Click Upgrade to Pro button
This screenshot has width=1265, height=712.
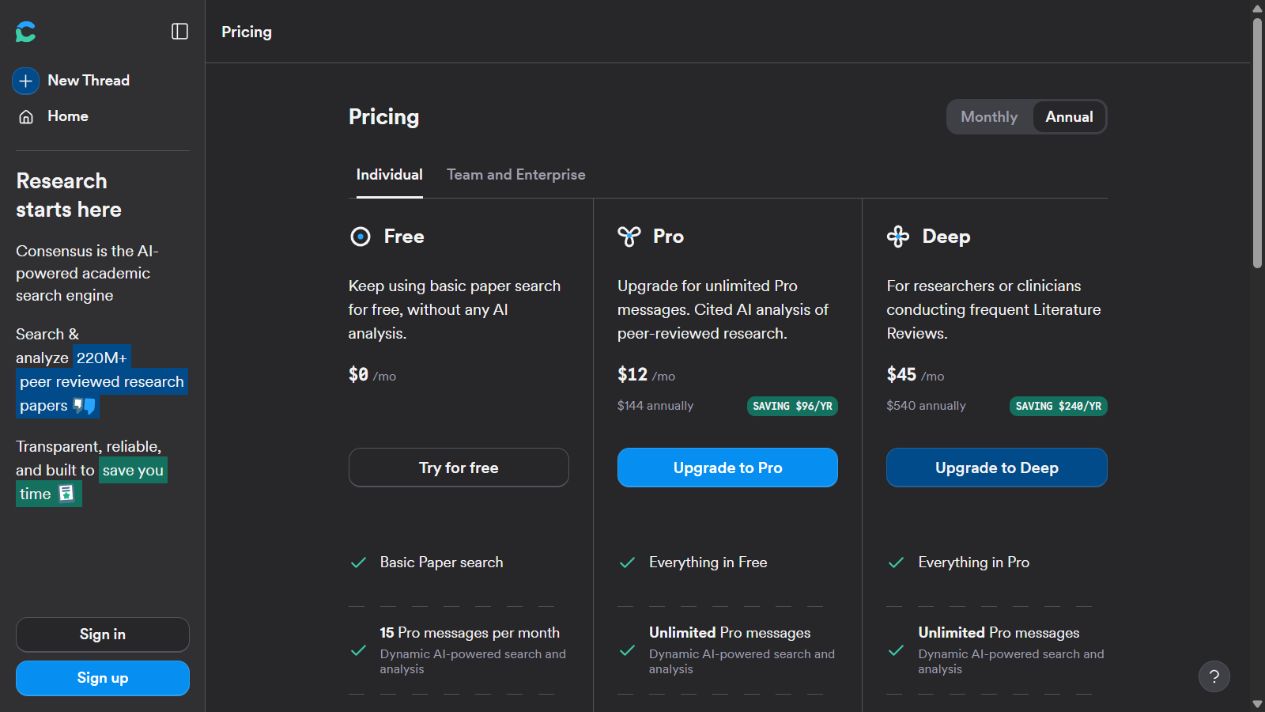[727, 468]
